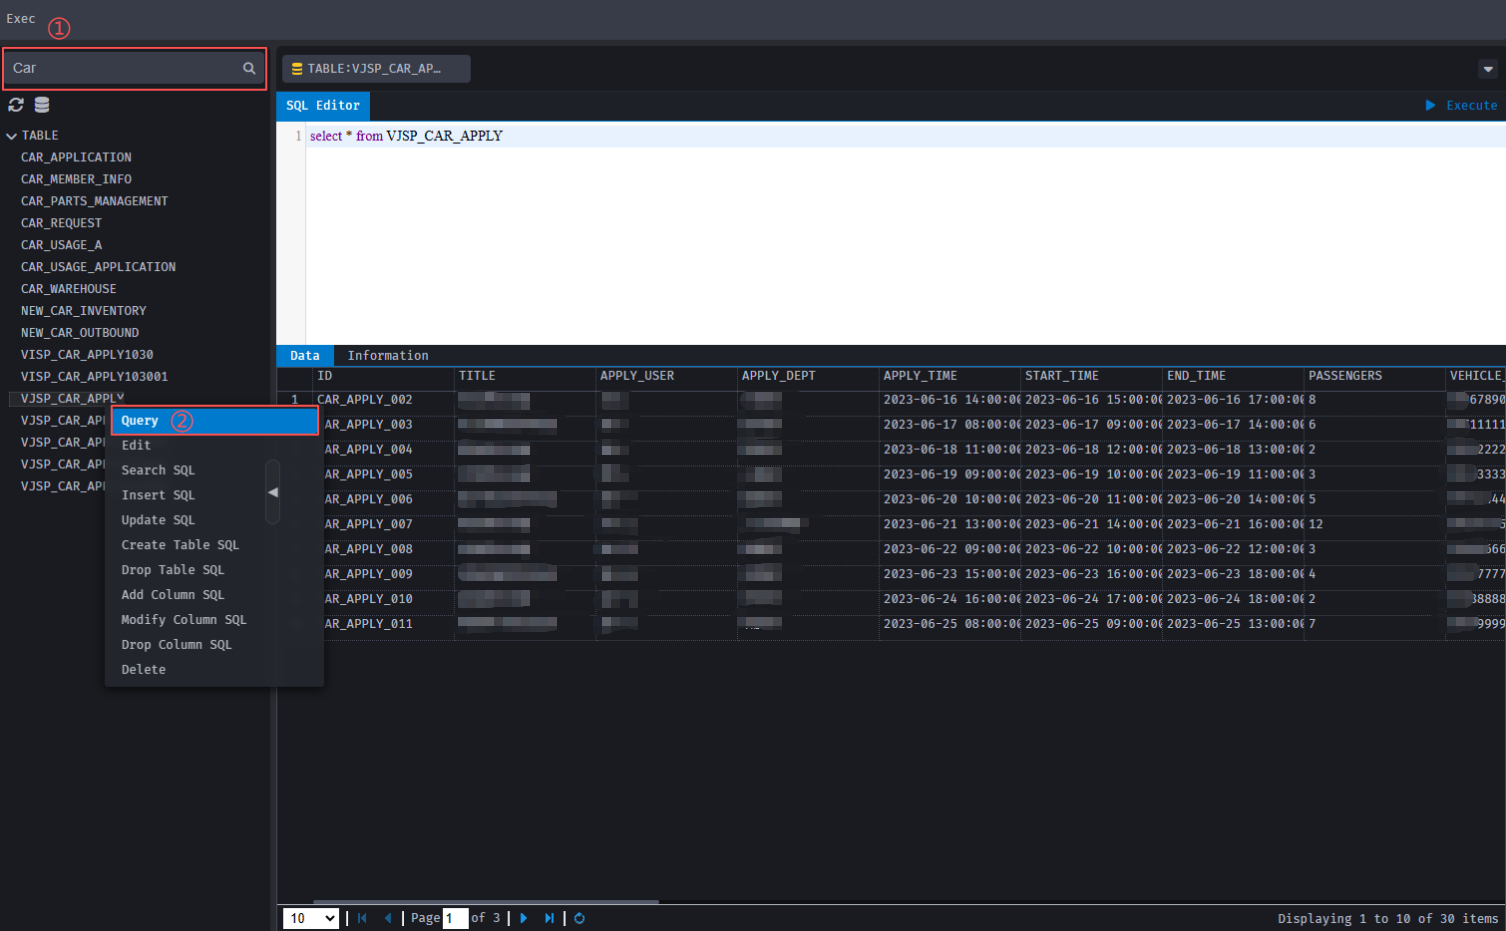Screen dimensions: 1506x931
Task: Go to next page of results
Action: point(523,918)
